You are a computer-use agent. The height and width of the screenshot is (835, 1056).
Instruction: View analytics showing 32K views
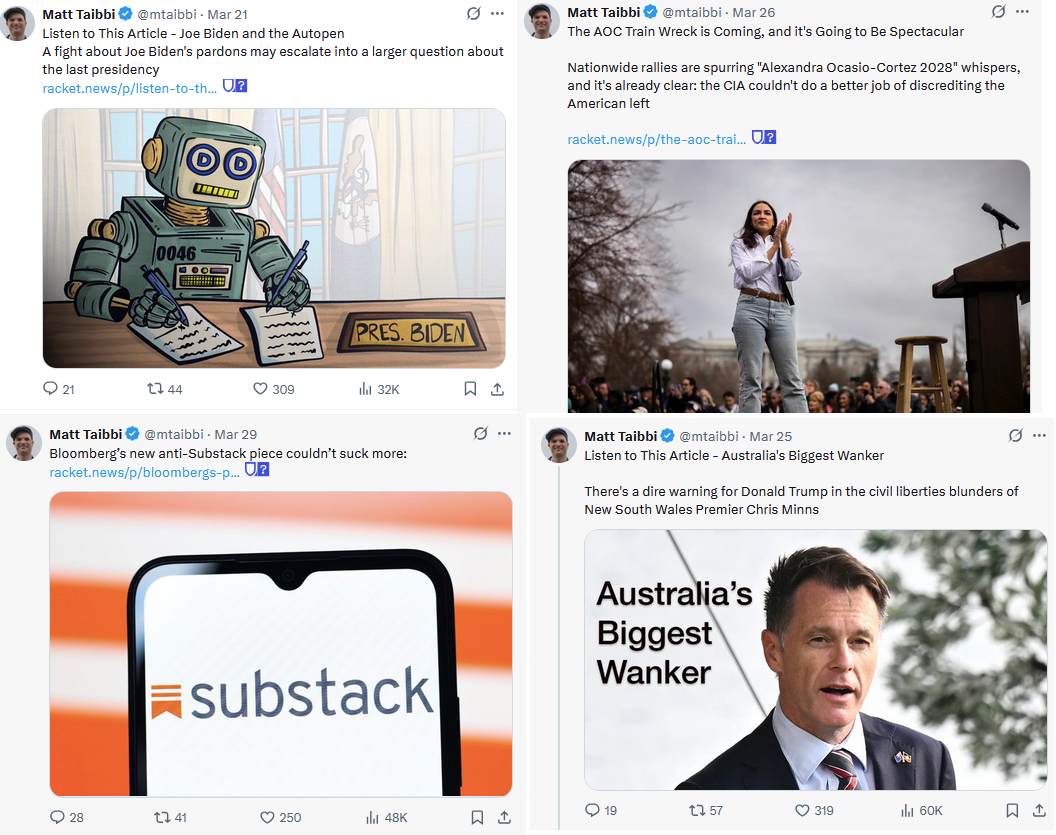pyautogui.click(x=379, y=389)
